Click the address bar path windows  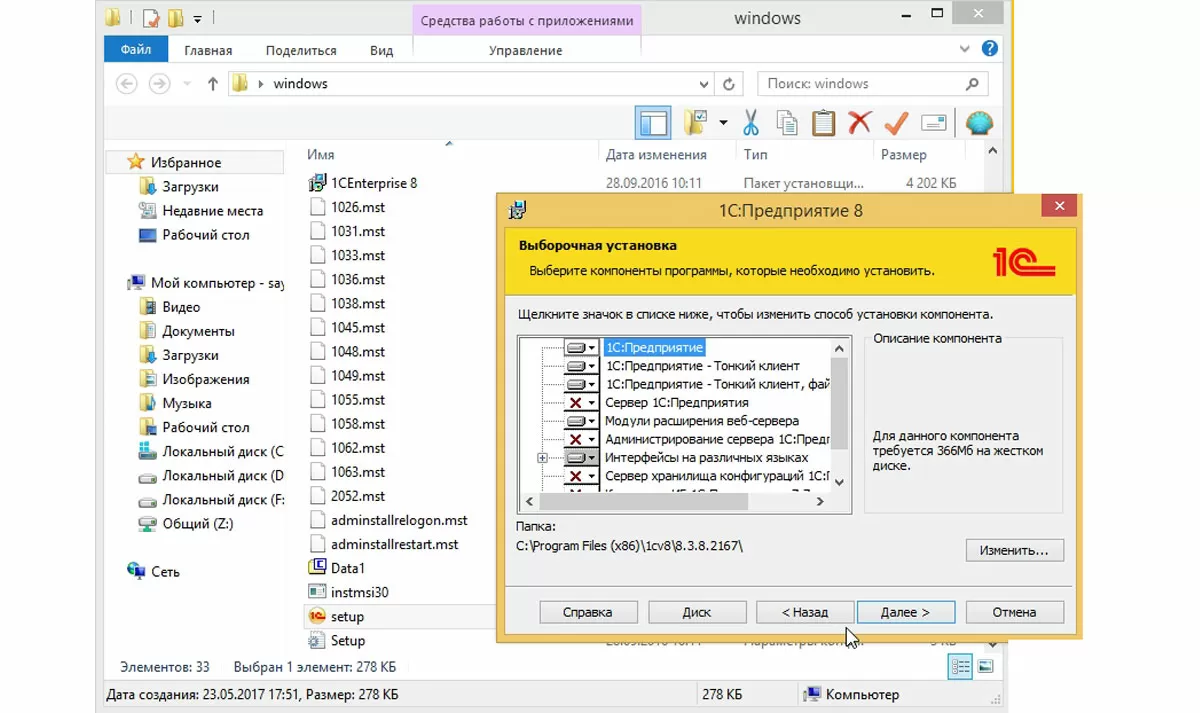pyautogui.click(x=300, y=84)
